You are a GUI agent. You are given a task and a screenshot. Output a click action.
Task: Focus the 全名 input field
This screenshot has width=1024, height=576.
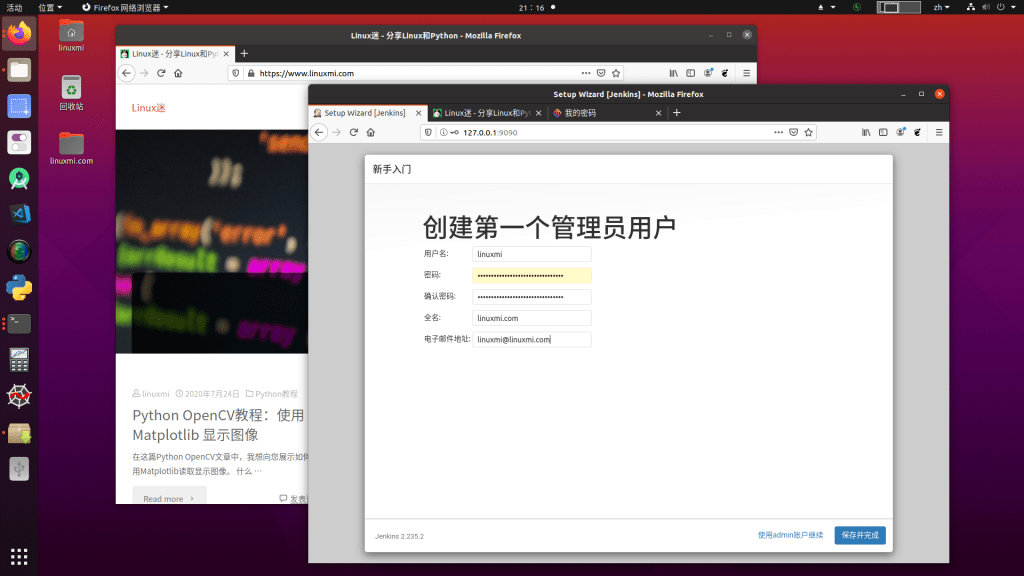tap(532, 318)
